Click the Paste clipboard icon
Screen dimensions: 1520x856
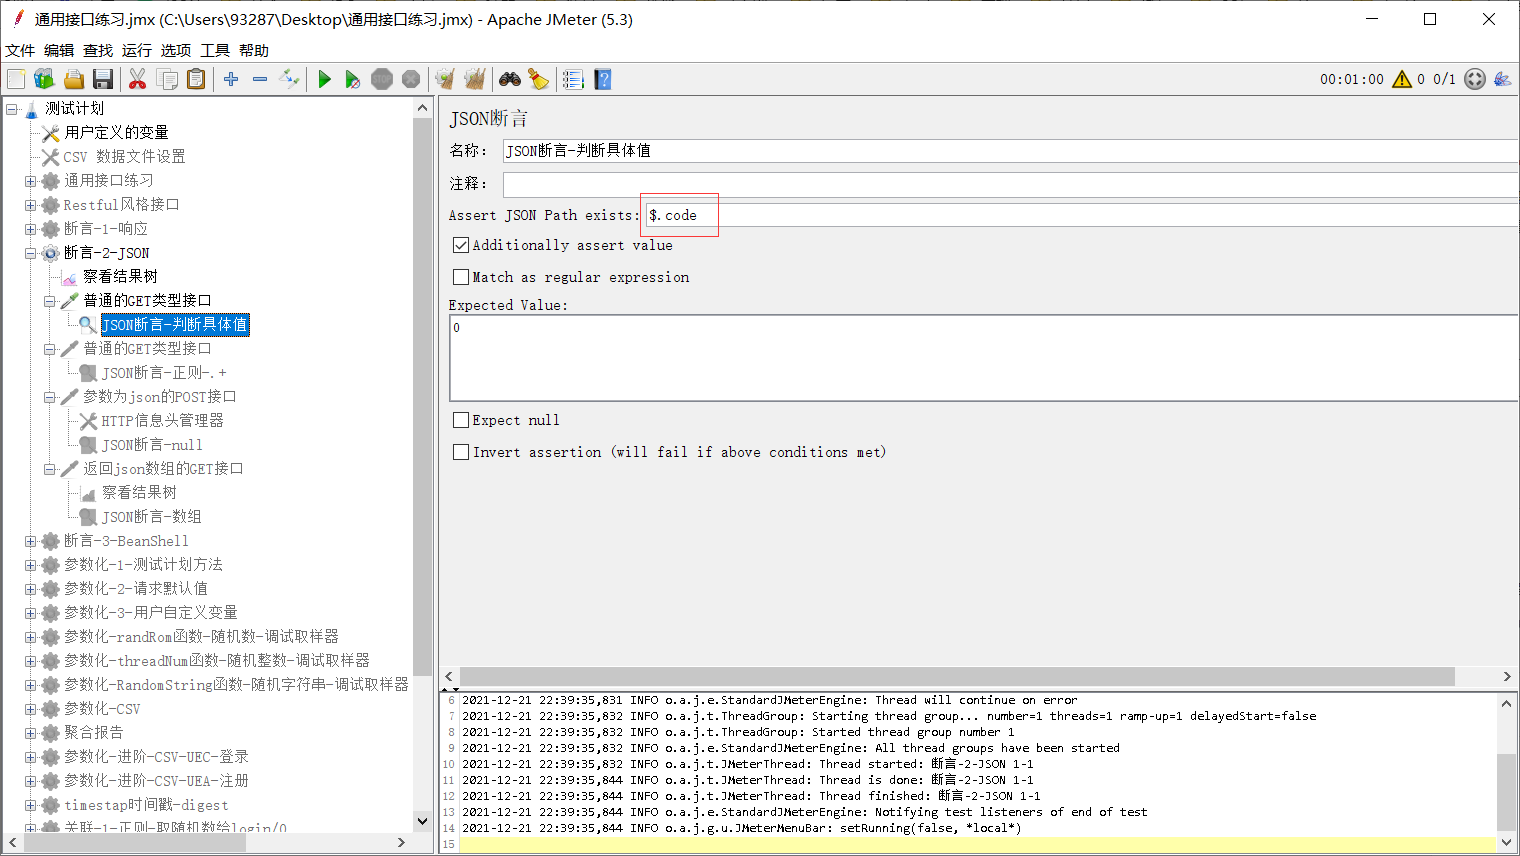196,79
